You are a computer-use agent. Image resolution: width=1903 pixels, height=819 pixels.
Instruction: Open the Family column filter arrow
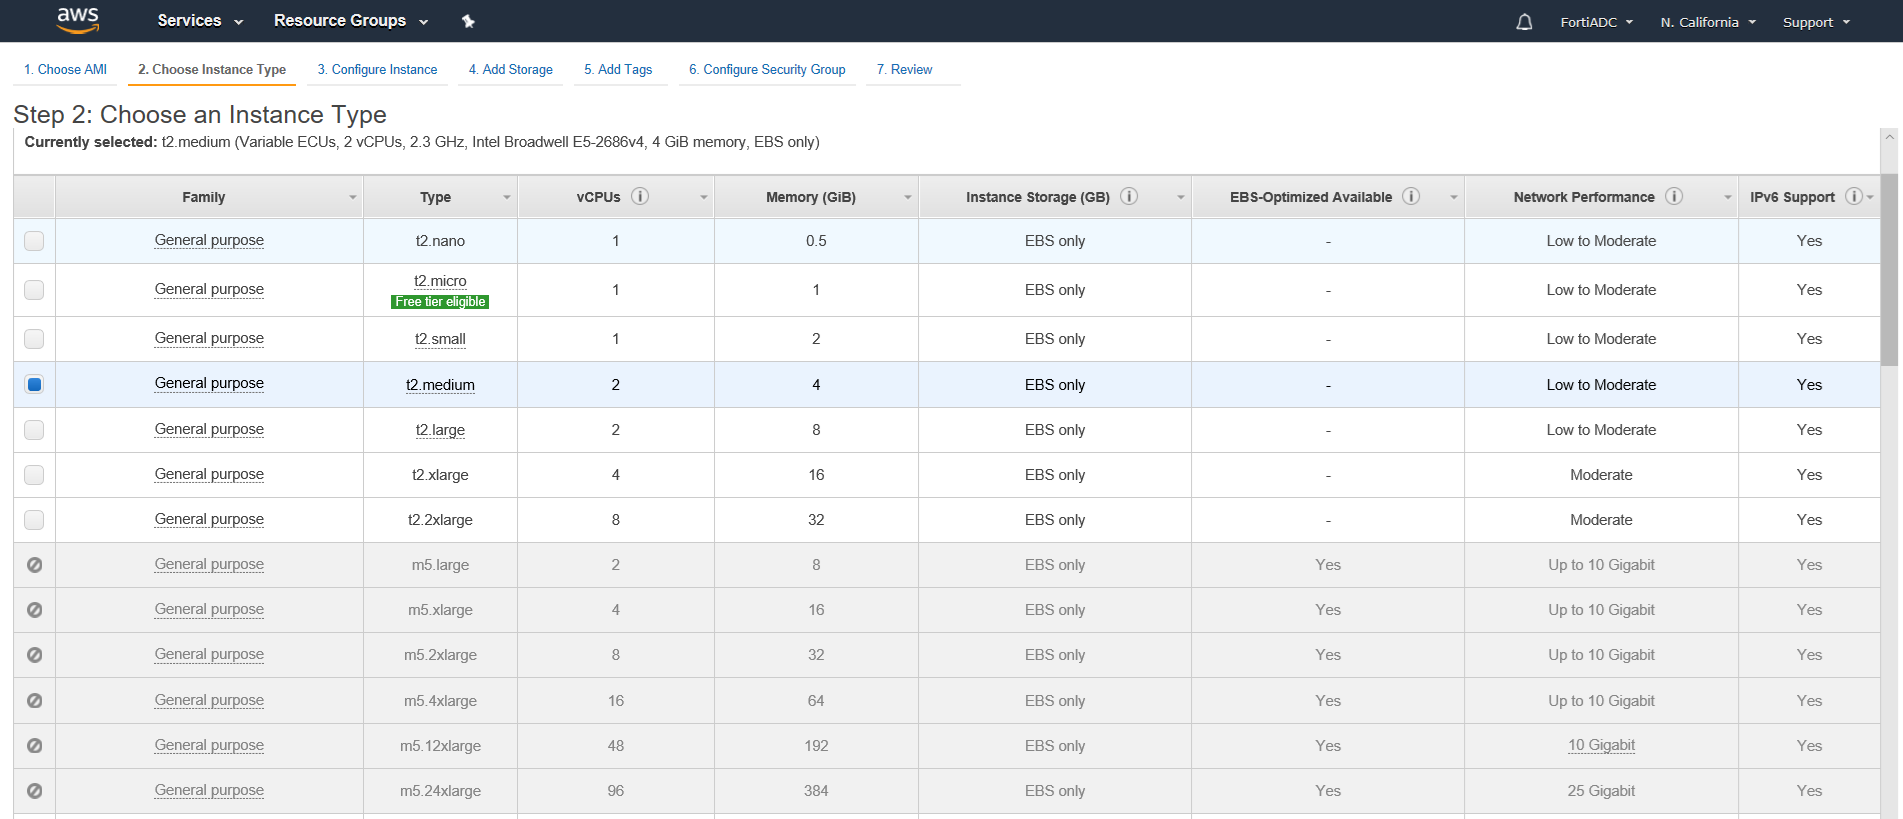click(352, 198)
